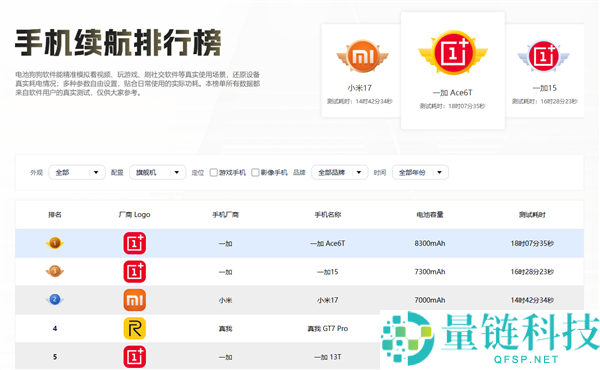
Task: Click 一加 Ace6T name in the table
Action: [x=328, y=243]
